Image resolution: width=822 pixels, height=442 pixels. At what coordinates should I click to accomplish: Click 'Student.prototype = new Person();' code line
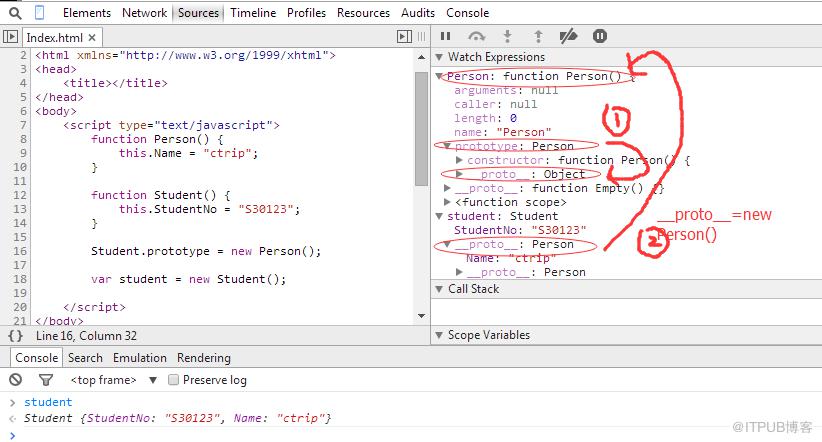click(x=206, y=251)
